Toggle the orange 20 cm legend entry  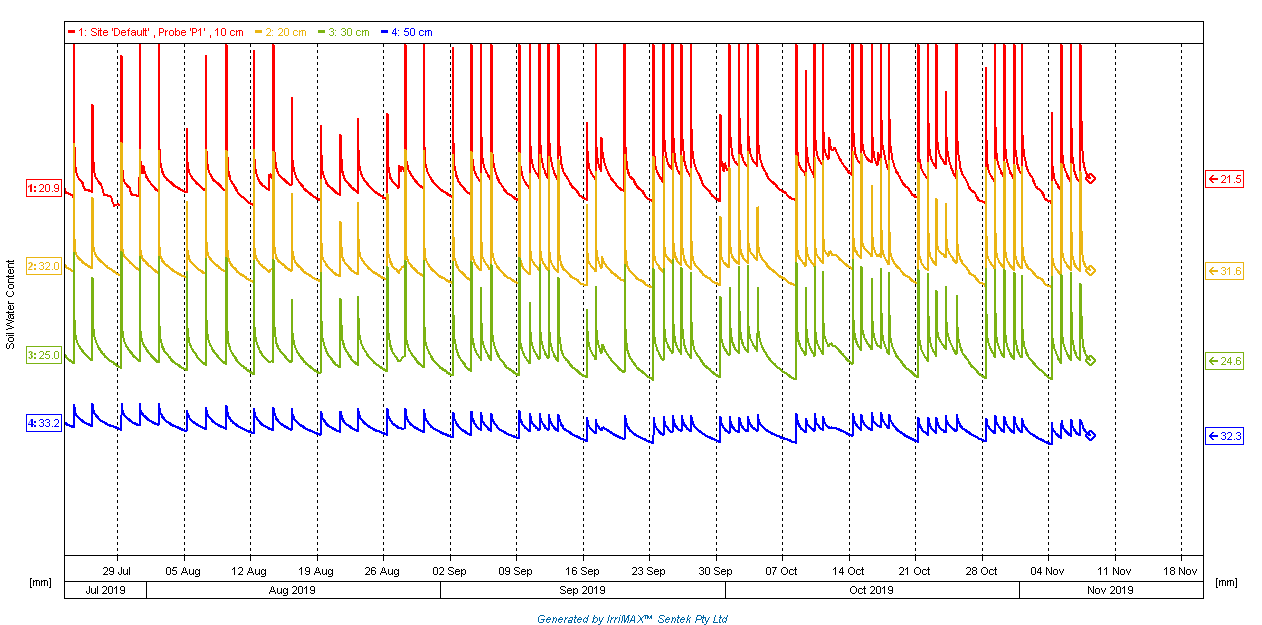(283, 32)
